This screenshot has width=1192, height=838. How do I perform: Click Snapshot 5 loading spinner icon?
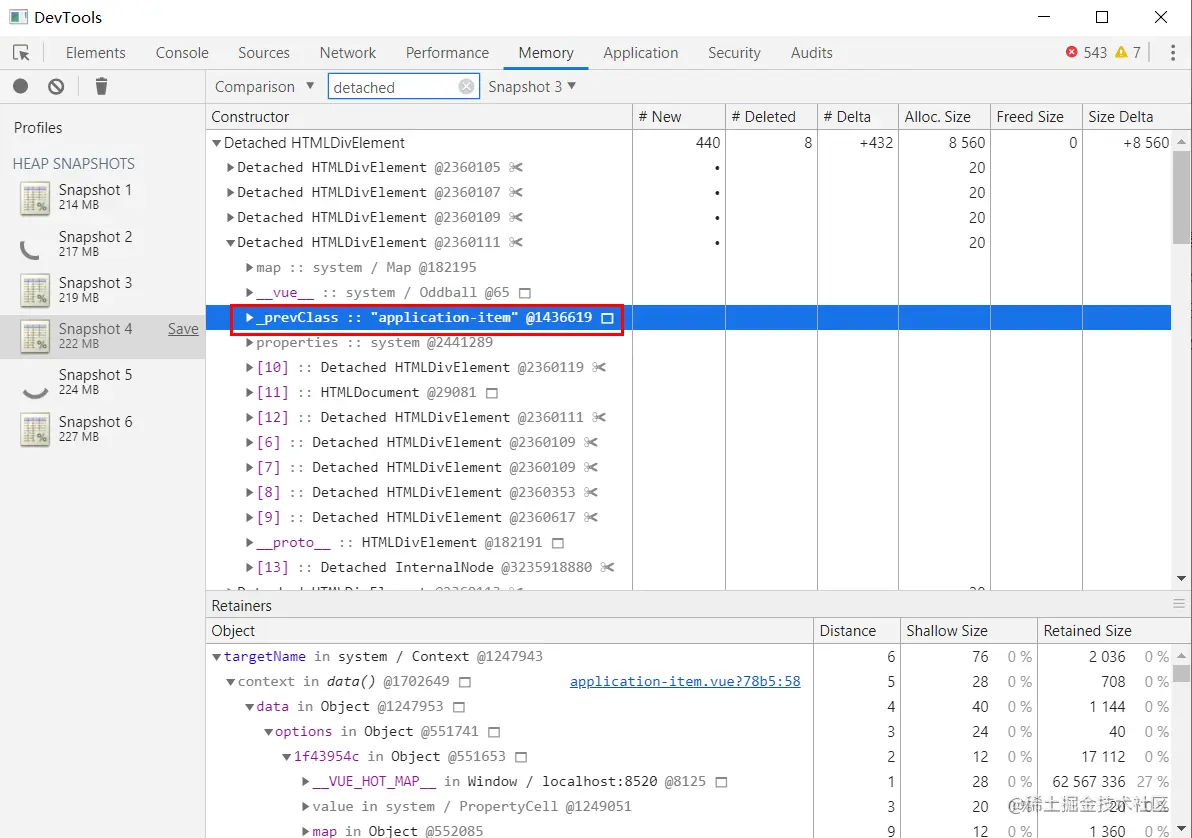35,391
